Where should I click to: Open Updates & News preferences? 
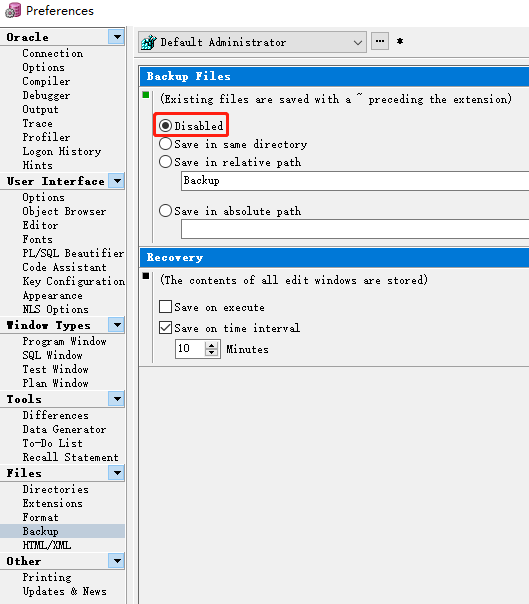coord(64,591)
